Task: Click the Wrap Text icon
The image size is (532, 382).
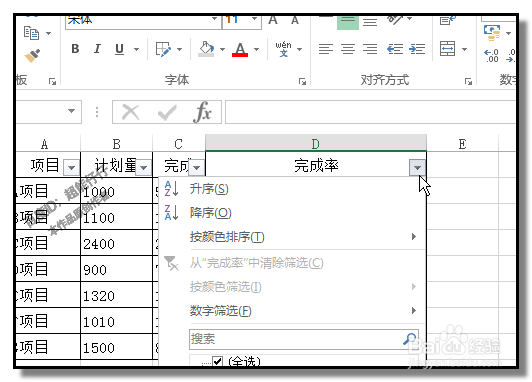Action: click(x=448, y=21)
